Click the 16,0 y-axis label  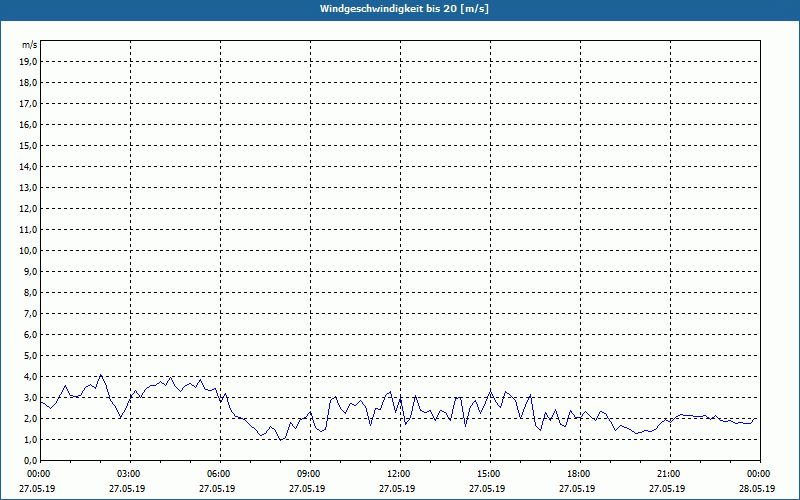28,124
